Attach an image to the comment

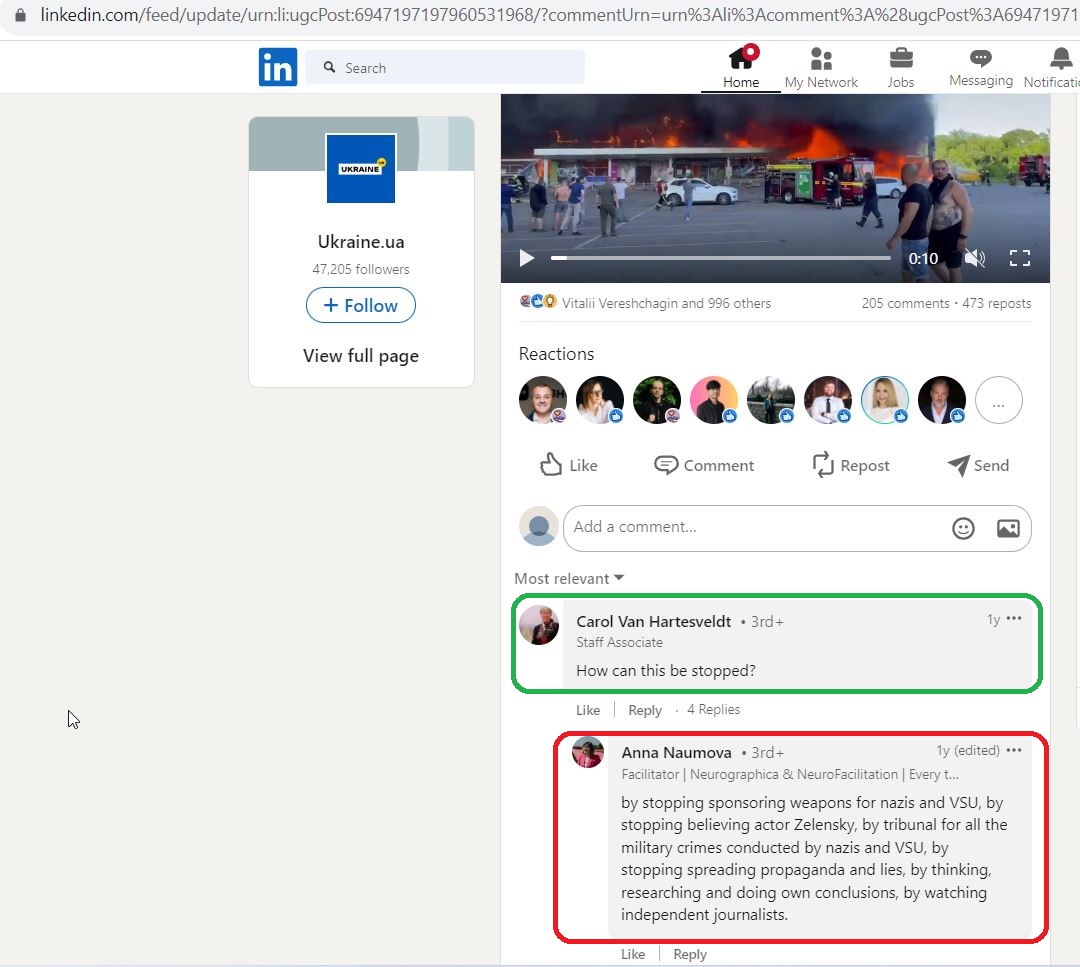[1008, 528]
